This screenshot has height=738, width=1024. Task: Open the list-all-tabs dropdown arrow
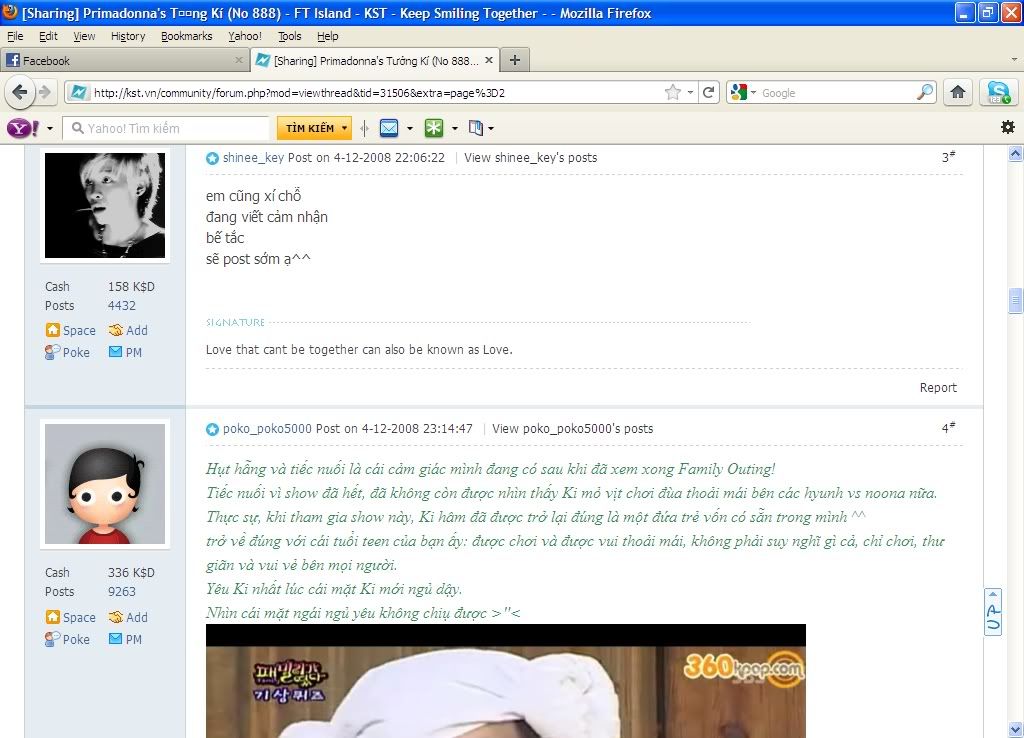click(1014, 59)
